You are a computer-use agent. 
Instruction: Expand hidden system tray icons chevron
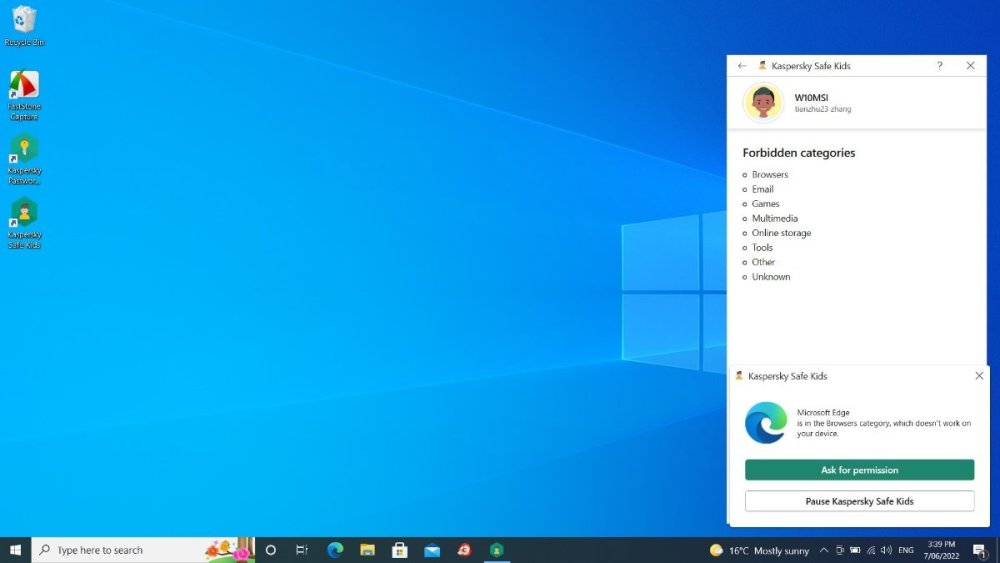pyautogui.click(x=824, y=550)
